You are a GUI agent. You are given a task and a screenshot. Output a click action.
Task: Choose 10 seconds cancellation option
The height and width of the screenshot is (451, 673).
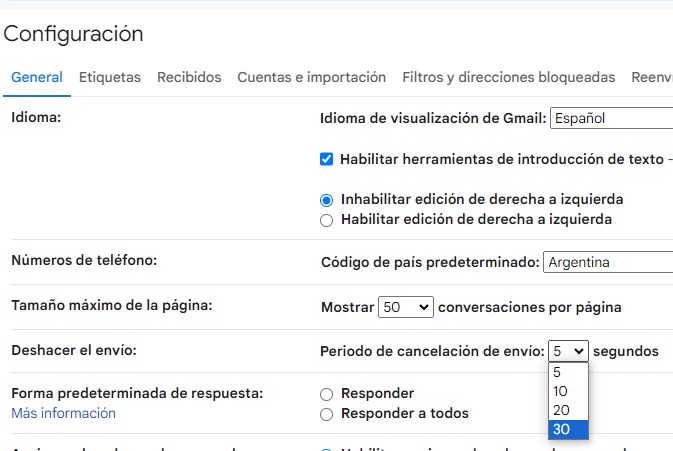pos(568,391)
